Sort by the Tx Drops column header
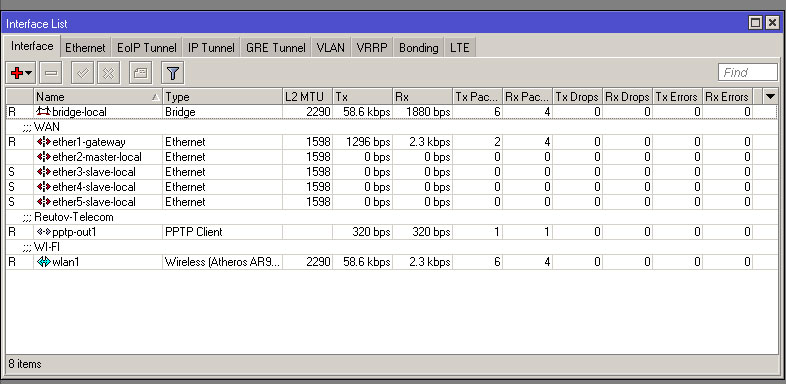Viewport: 786px width, 384px height. click(577, 96)
